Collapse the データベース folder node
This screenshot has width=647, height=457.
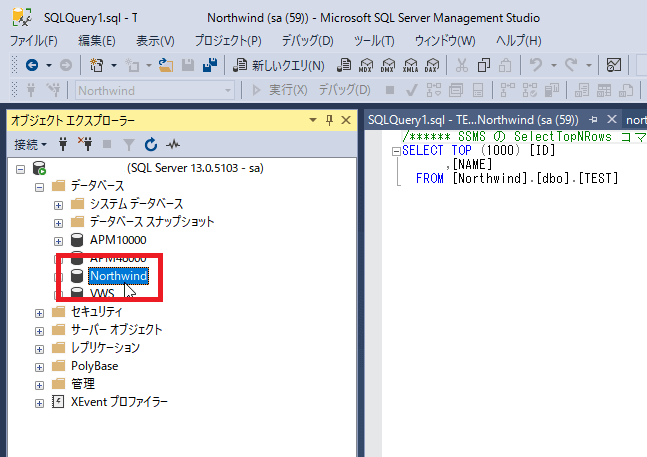pyautogui.click(x=40, y=186)
